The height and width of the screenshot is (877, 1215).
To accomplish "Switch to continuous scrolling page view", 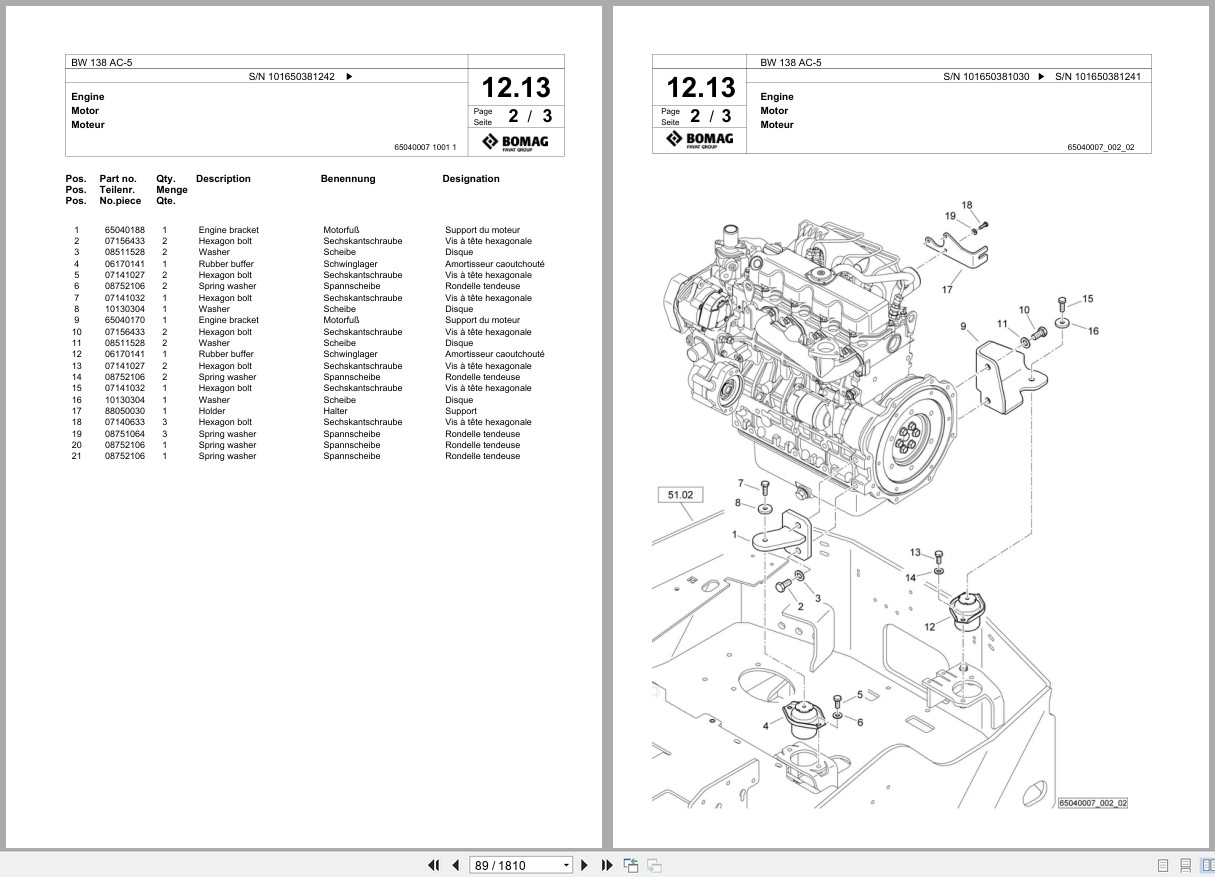I will click(x=1185, y=865).
